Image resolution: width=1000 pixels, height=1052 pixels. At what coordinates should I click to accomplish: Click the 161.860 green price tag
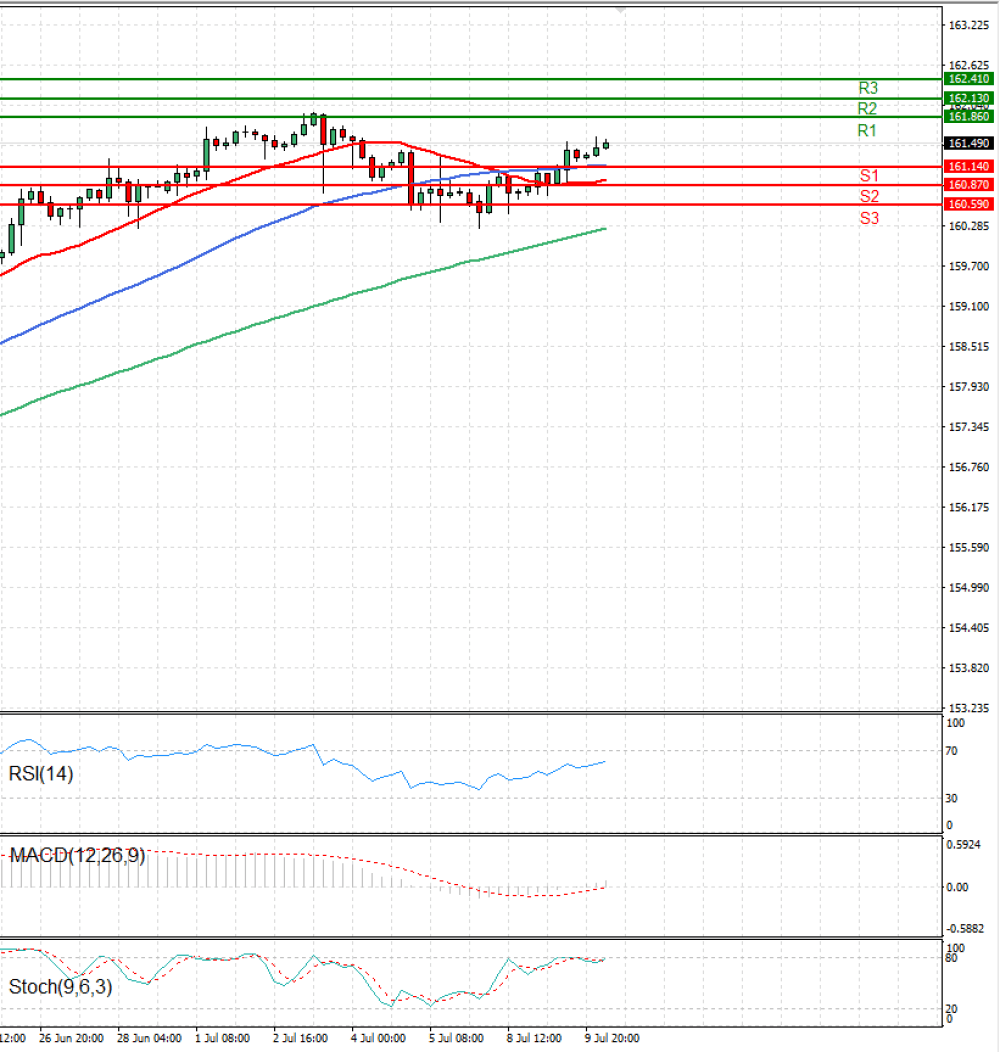(x=968, y=117)
